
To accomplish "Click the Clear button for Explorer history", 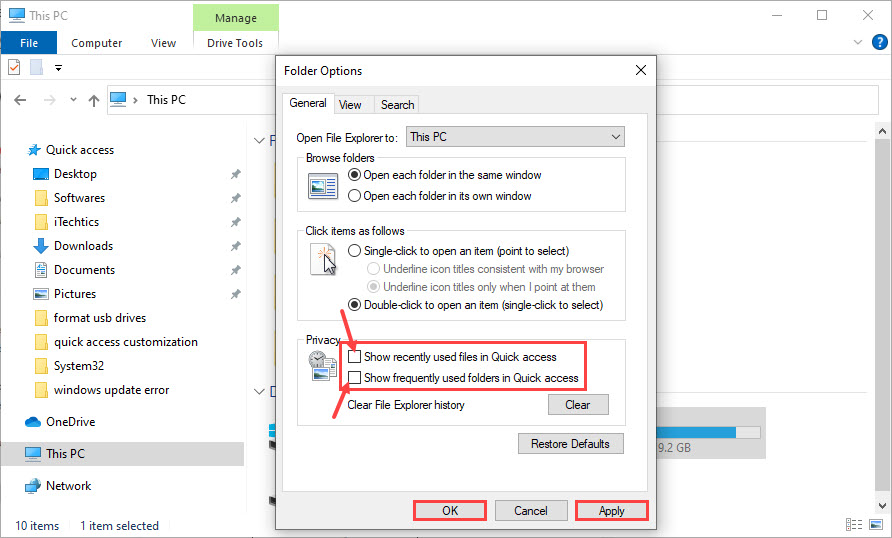I will tap(578, 405).
